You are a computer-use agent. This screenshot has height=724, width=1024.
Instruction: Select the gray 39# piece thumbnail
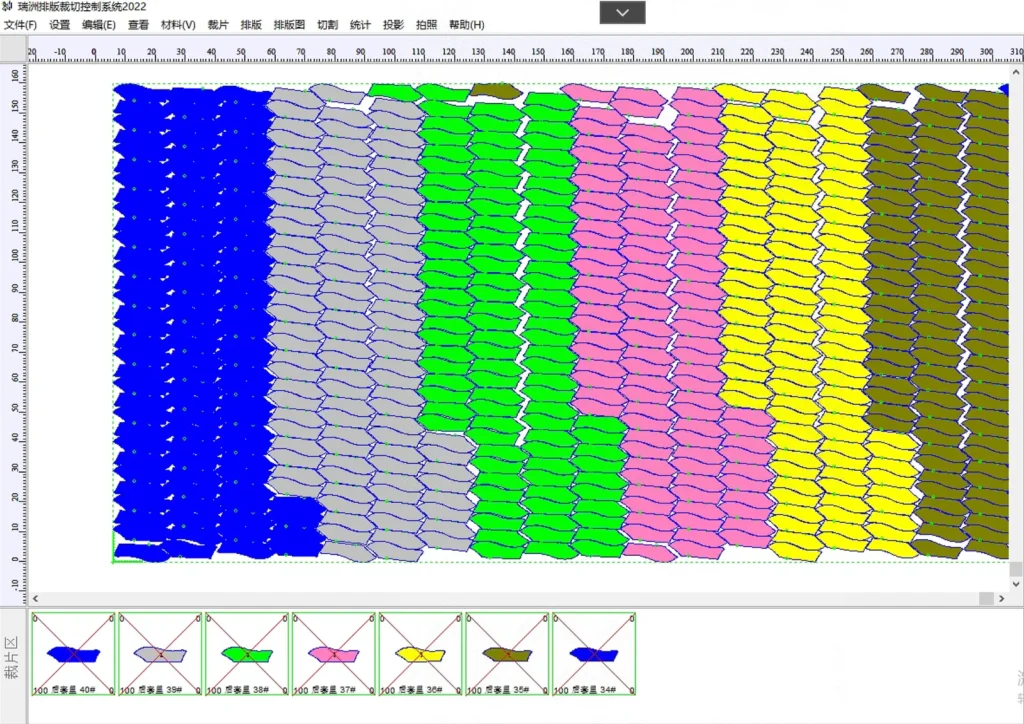160,653
